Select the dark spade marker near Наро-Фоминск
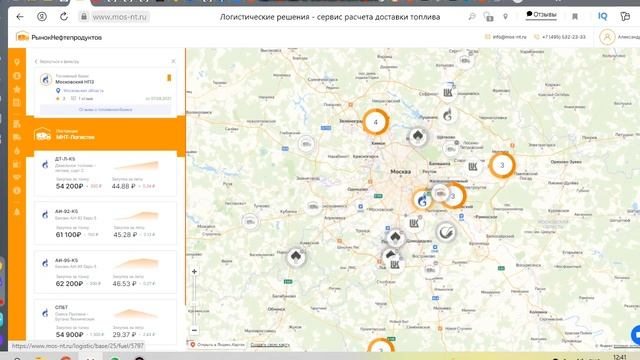The height and width of the screenshot is (360, 640). [x=296, y=257]
